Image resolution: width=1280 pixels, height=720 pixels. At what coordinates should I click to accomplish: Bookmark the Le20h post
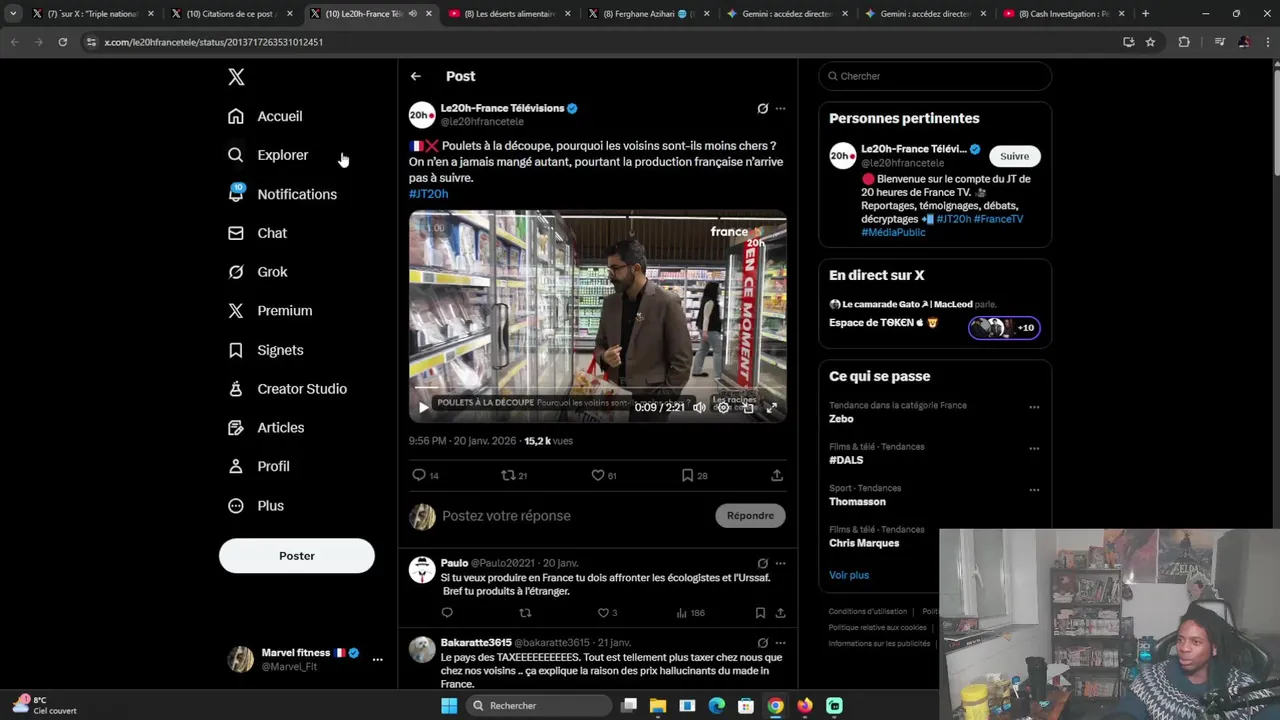(687, 475)
